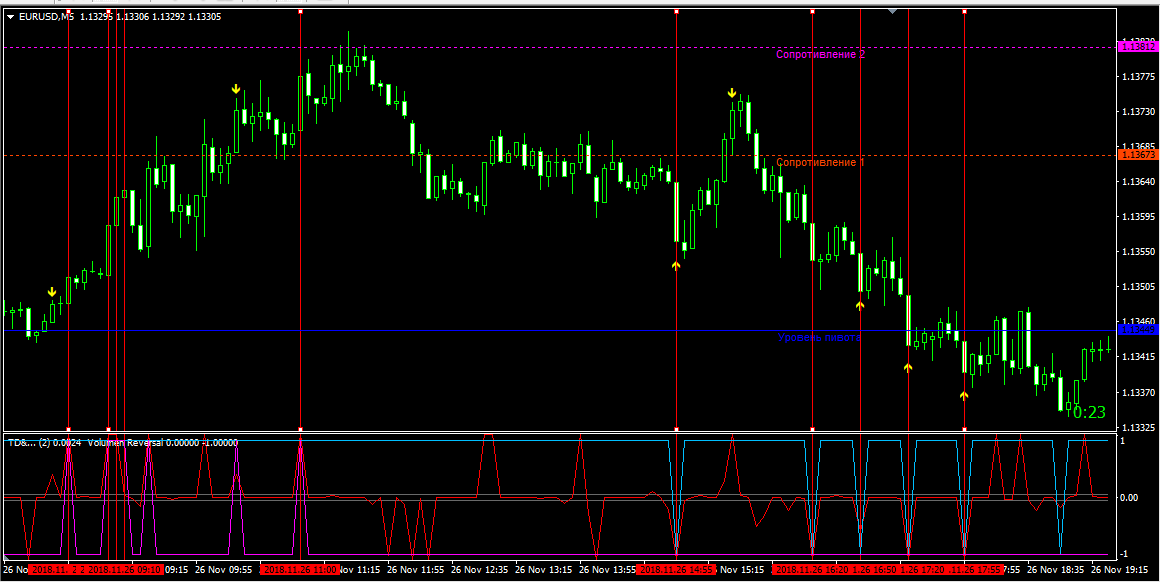Click the red 2018.11.26 16:20 time label

coord(812,570)
